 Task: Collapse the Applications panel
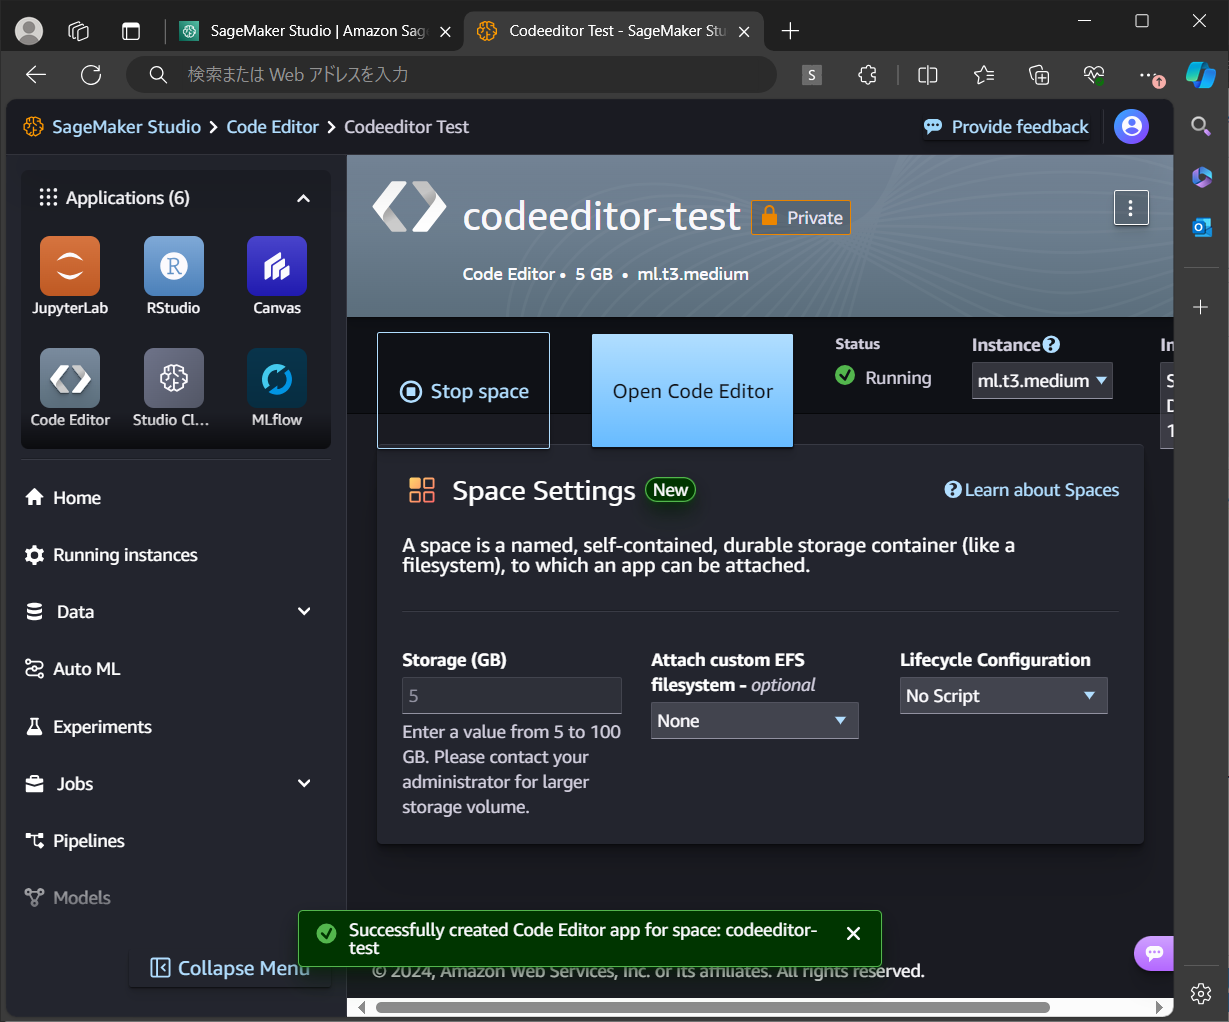click(x=303, y=198)
